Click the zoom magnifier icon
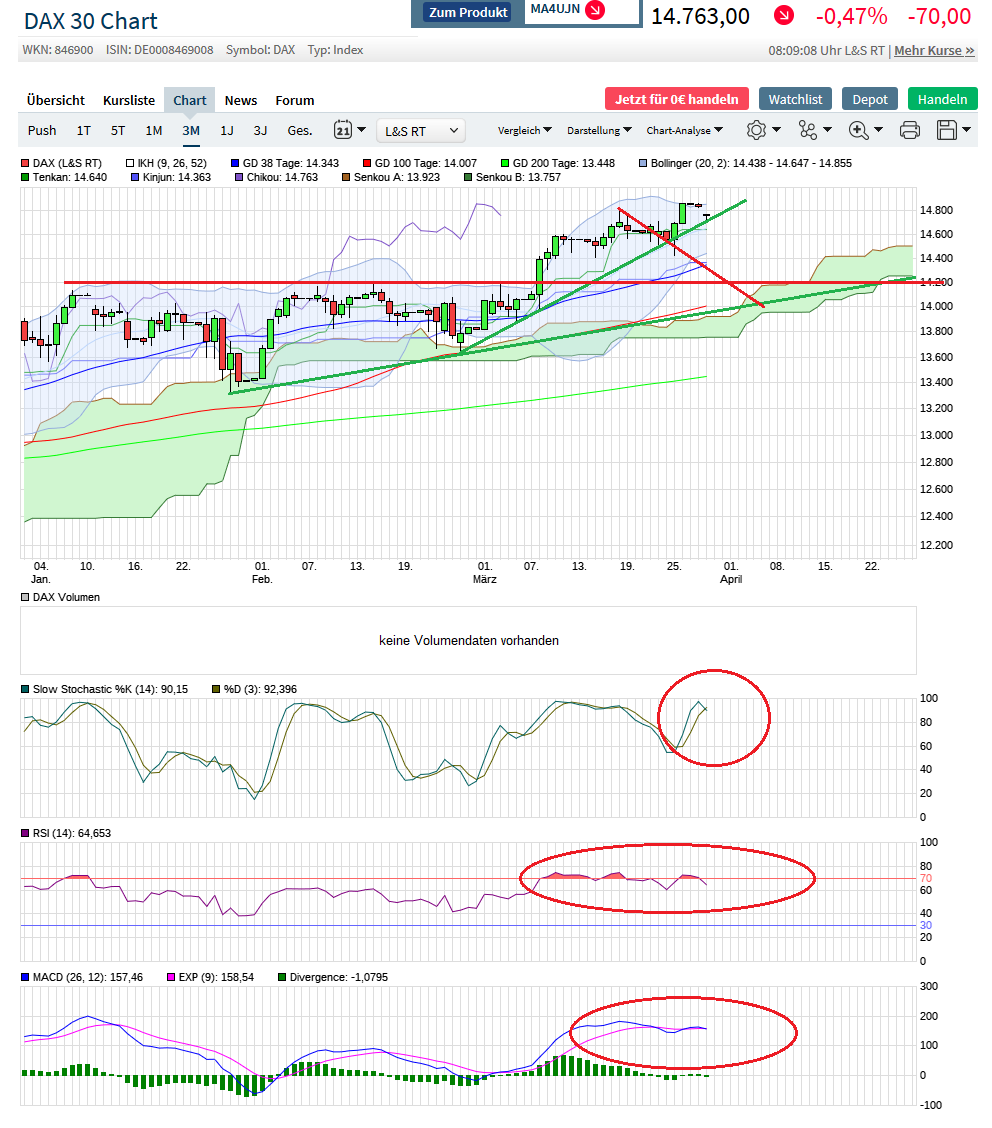 [858, 130]
